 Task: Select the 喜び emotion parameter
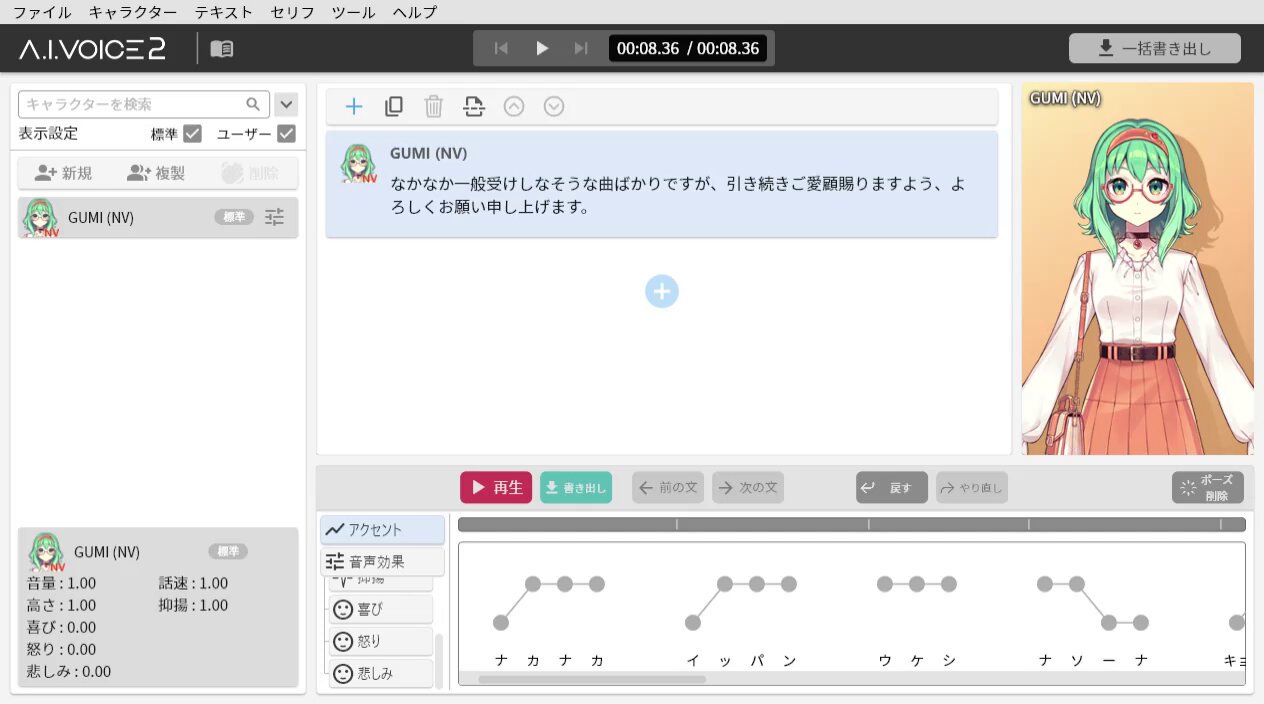coord(381,609)
